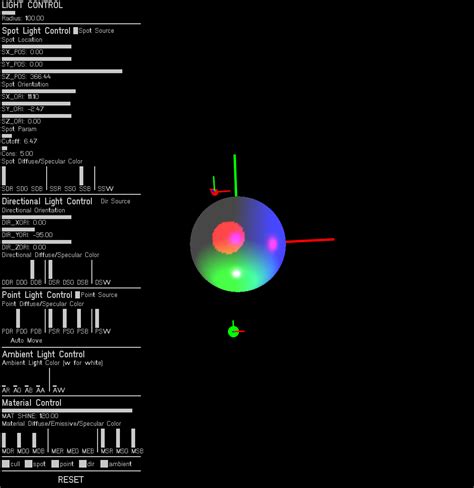Click the SY_POS slider bar
This screenshot has height=488, width=474.
click(x=37, y=59)
